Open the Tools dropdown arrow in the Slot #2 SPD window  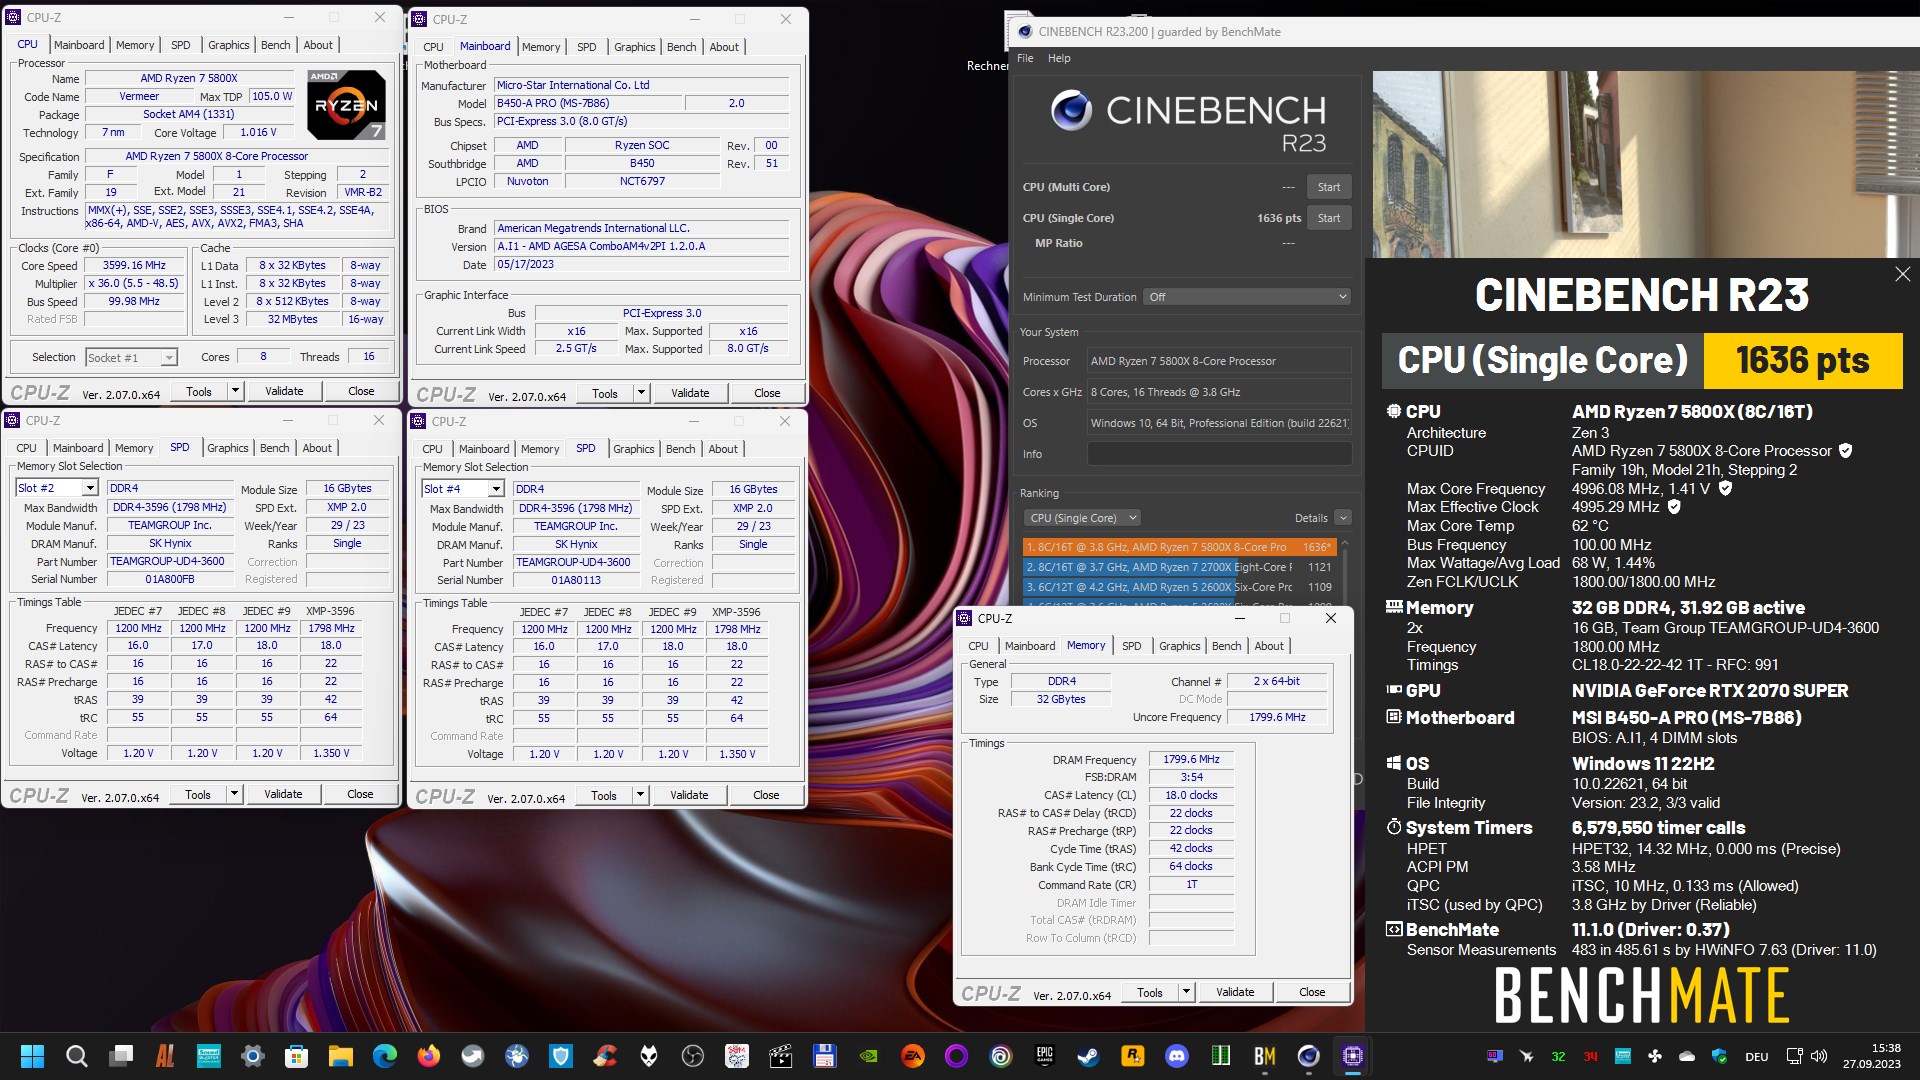tap(234, 794)
